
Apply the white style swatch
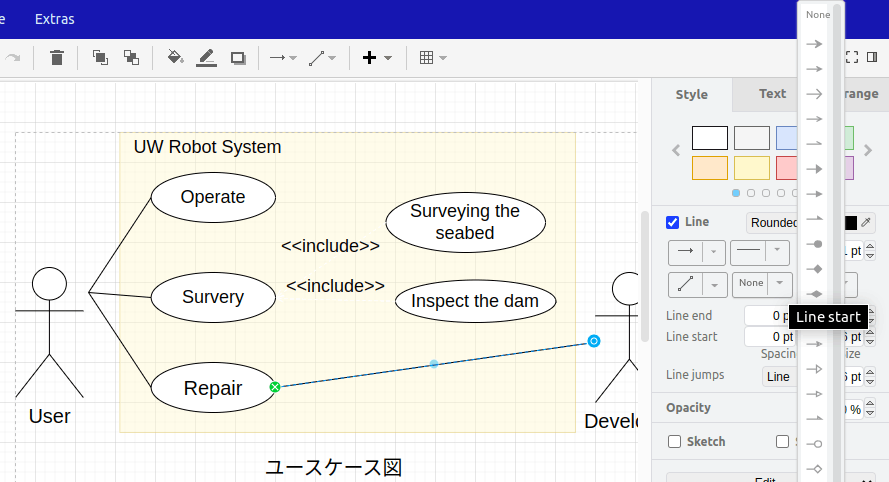[x=710, y=138]
